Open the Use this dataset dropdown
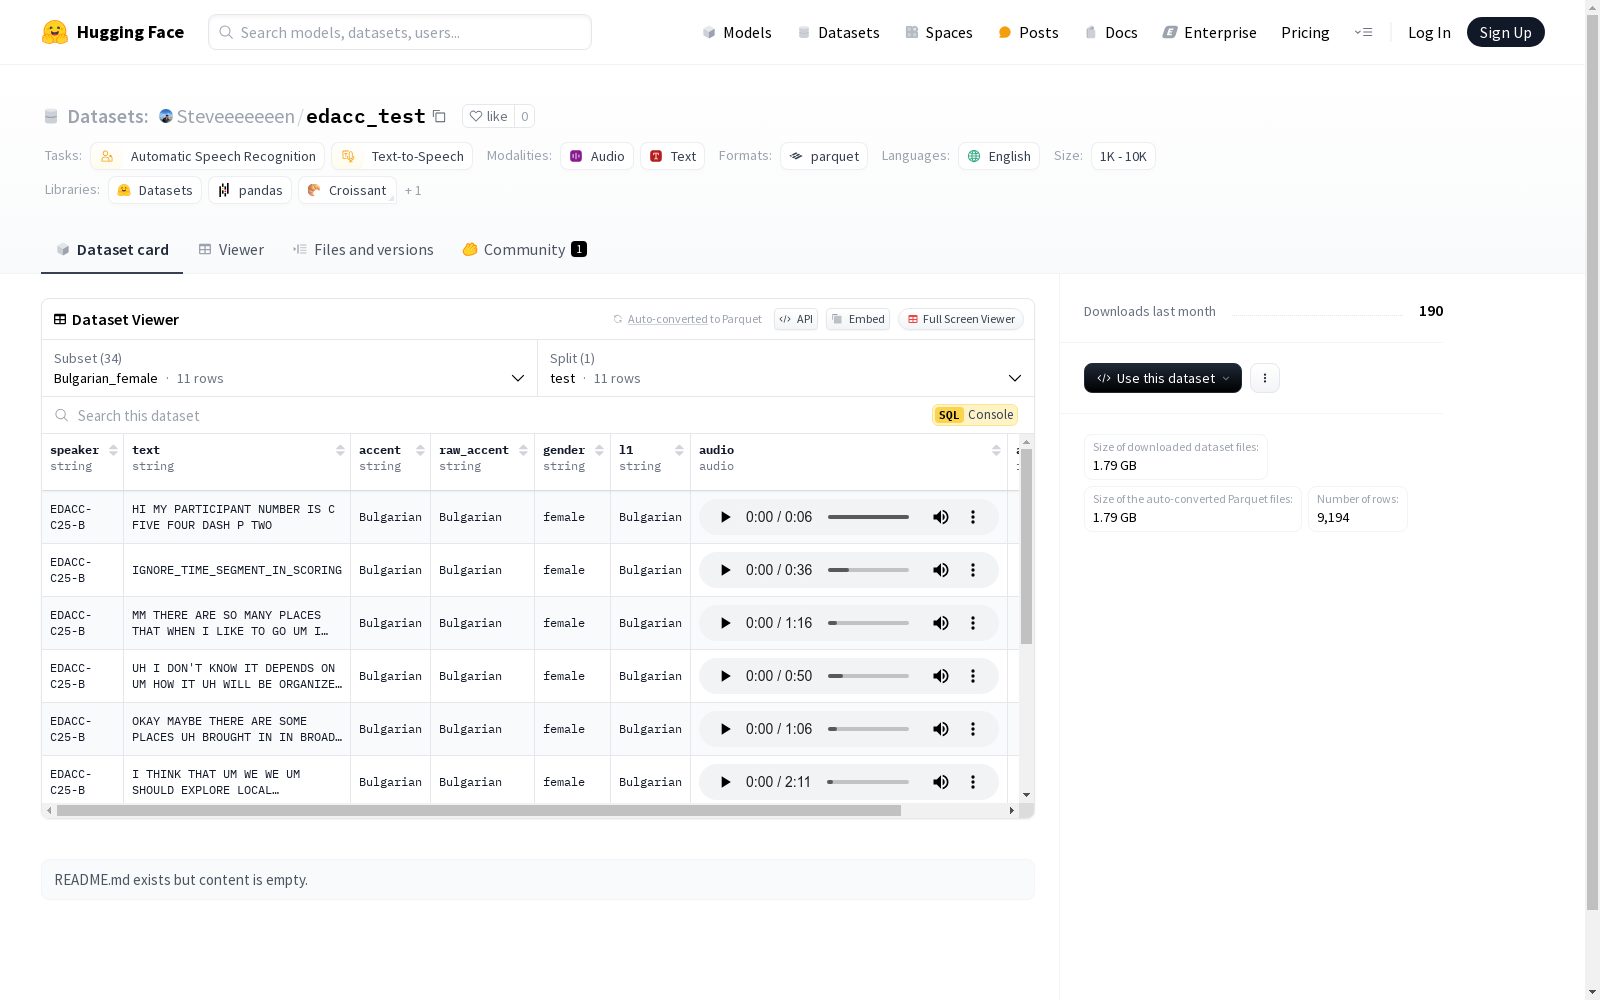 (1163, 378)
